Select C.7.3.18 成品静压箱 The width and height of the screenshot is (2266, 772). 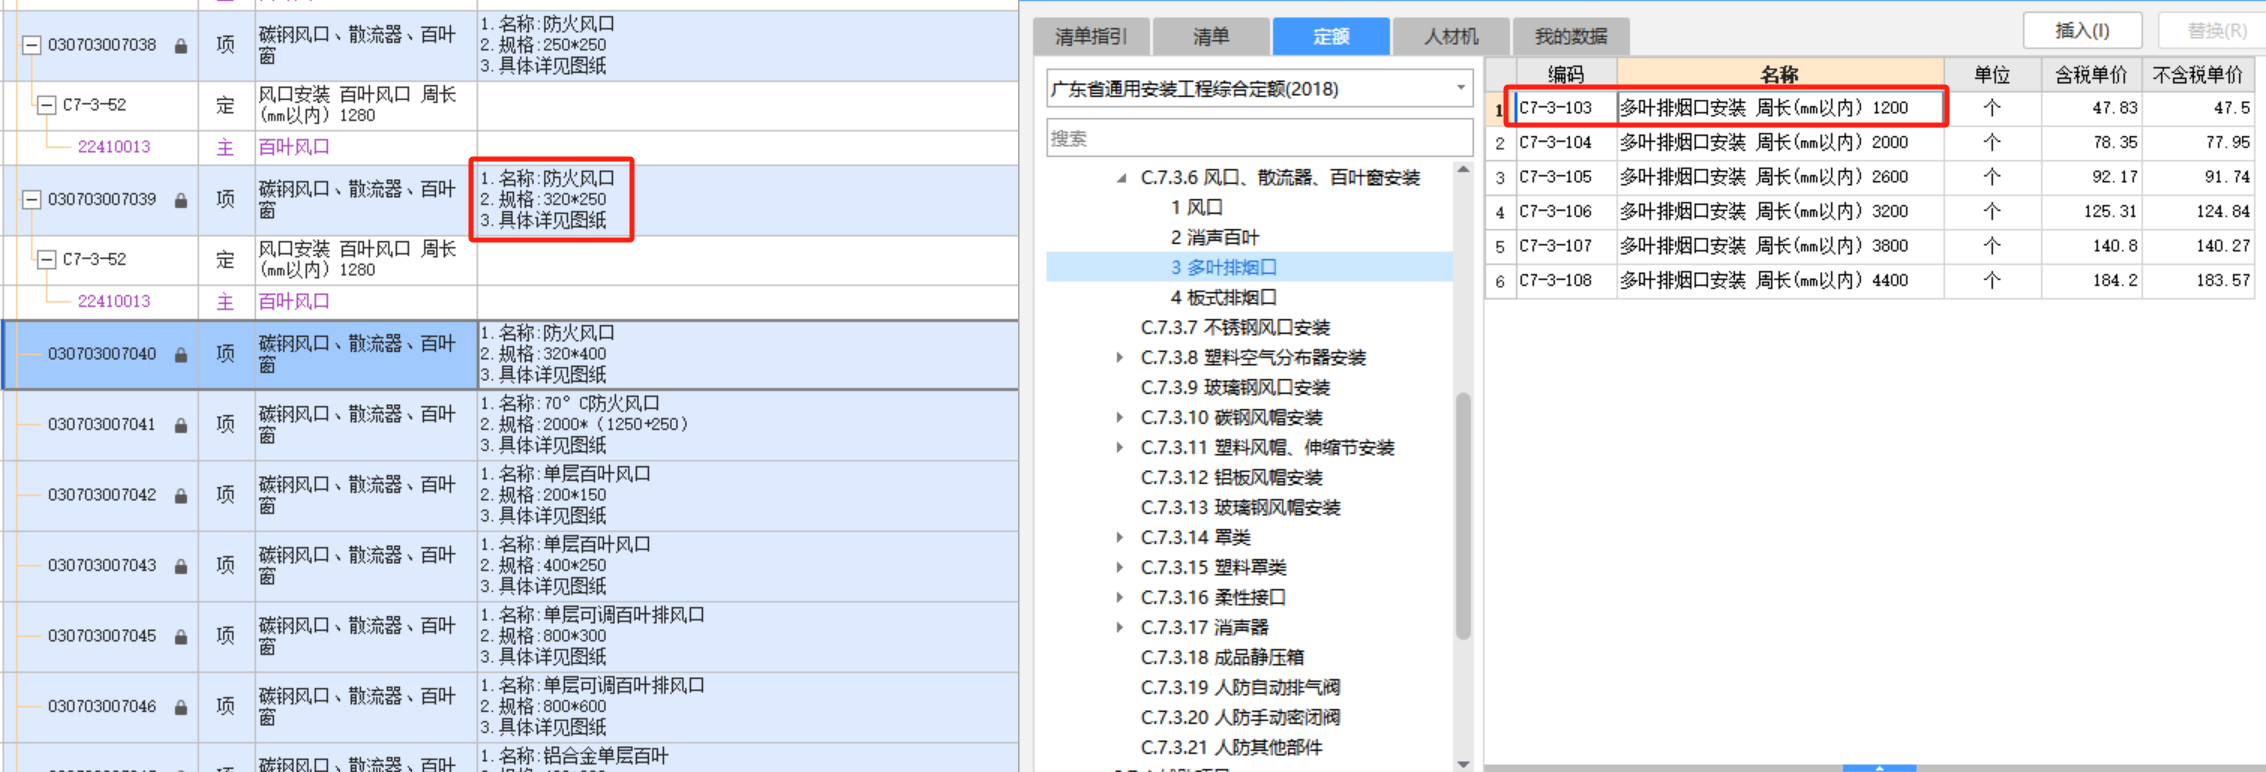click(x=1222, y=657)
